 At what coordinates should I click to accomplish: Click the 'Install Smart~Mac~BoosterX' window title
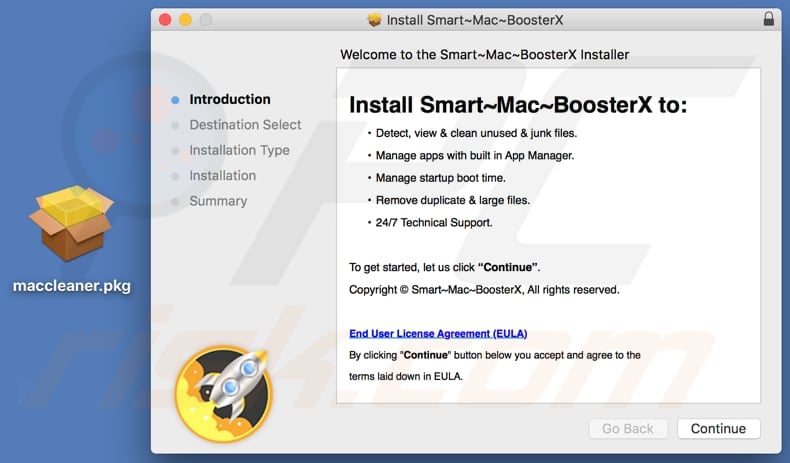[x=475, y=20]
